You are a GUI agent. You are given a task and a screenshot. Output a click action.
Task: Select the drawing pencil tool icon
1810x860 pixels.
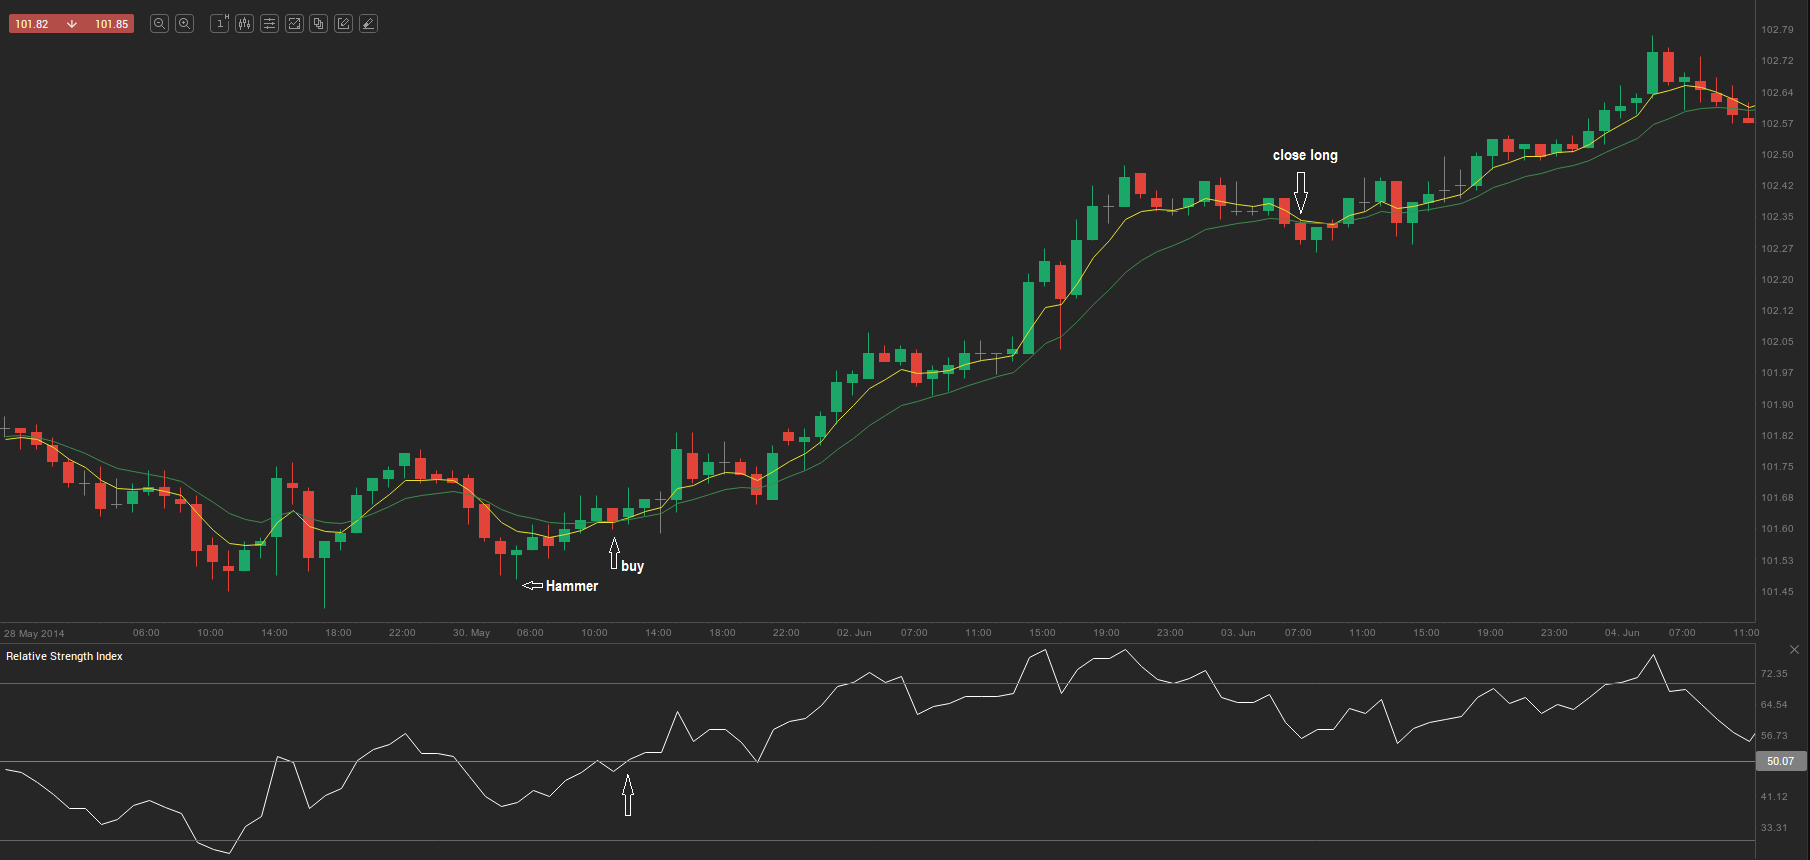pyautogui.click(x=344, y=24)
